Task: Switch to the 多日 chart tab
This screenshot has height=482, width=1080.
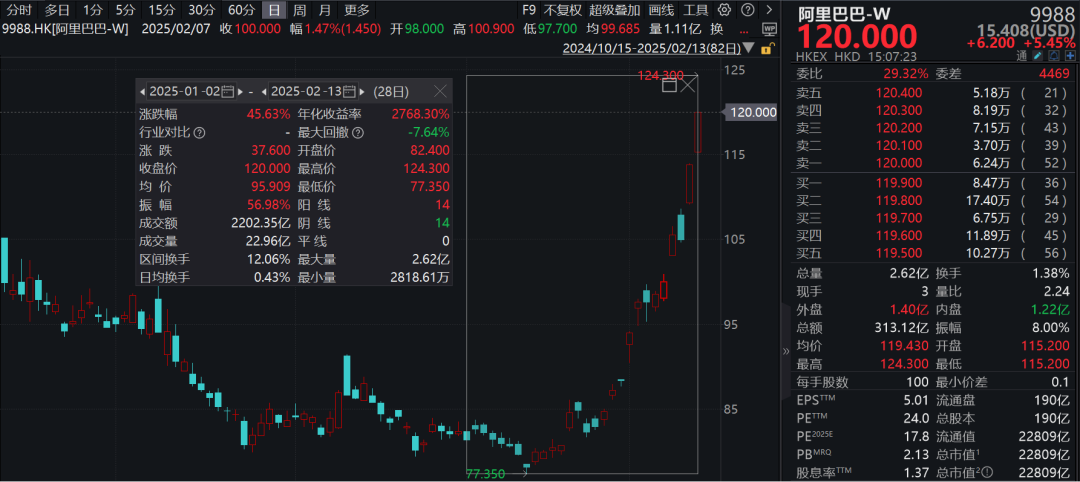Action: (56, 10)
